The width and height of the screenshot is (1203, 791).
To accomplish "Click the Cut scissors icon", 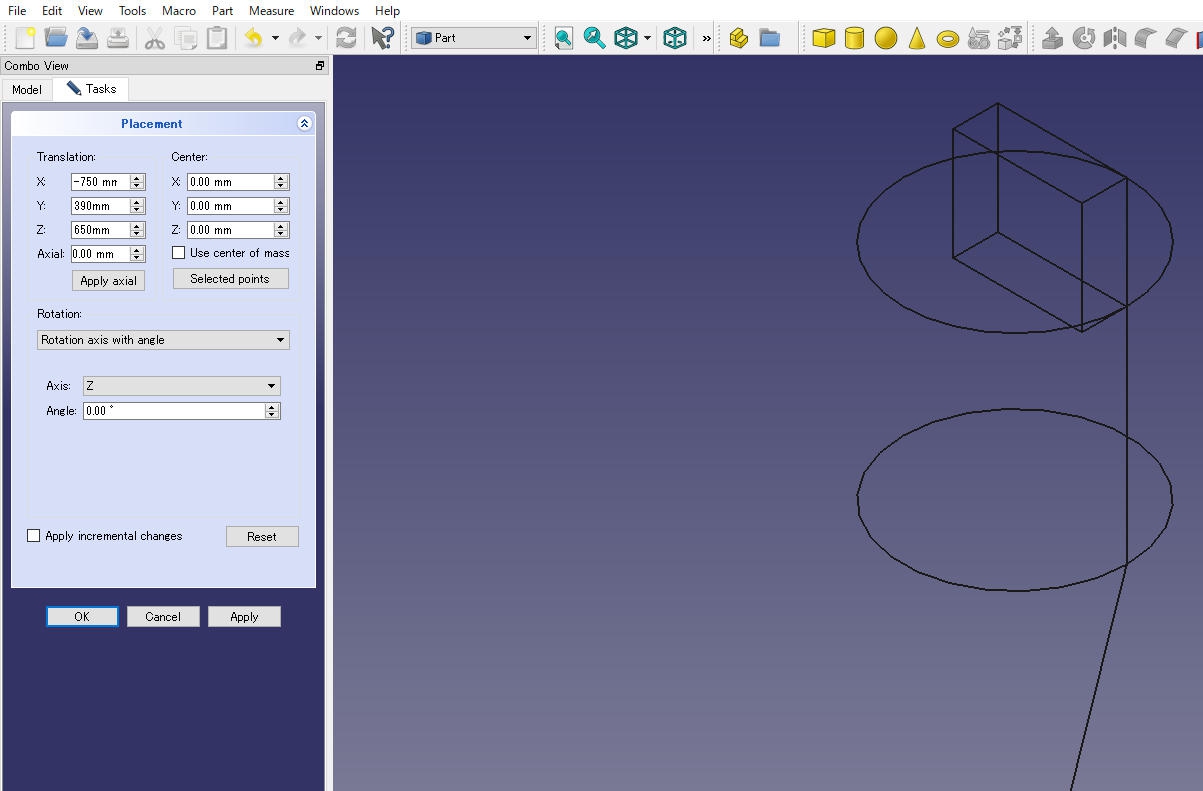I will pos(154,38).
